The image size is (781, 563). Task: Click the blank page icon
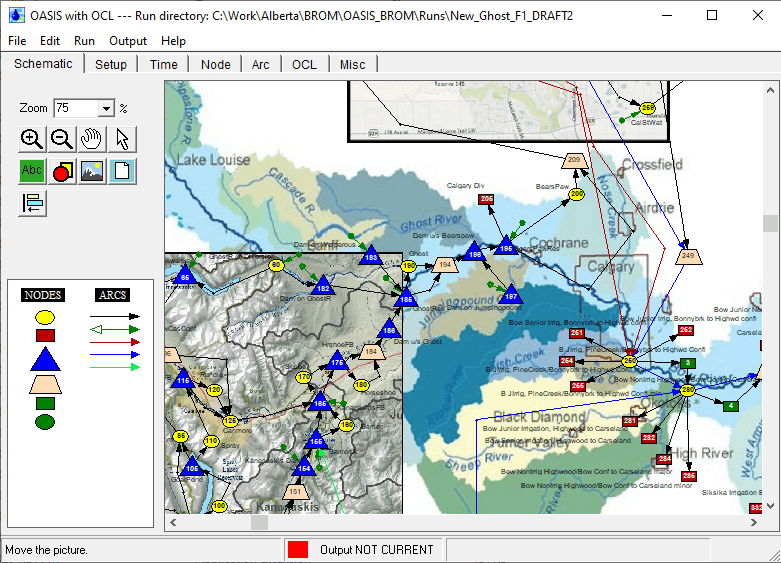click(122, 171)
